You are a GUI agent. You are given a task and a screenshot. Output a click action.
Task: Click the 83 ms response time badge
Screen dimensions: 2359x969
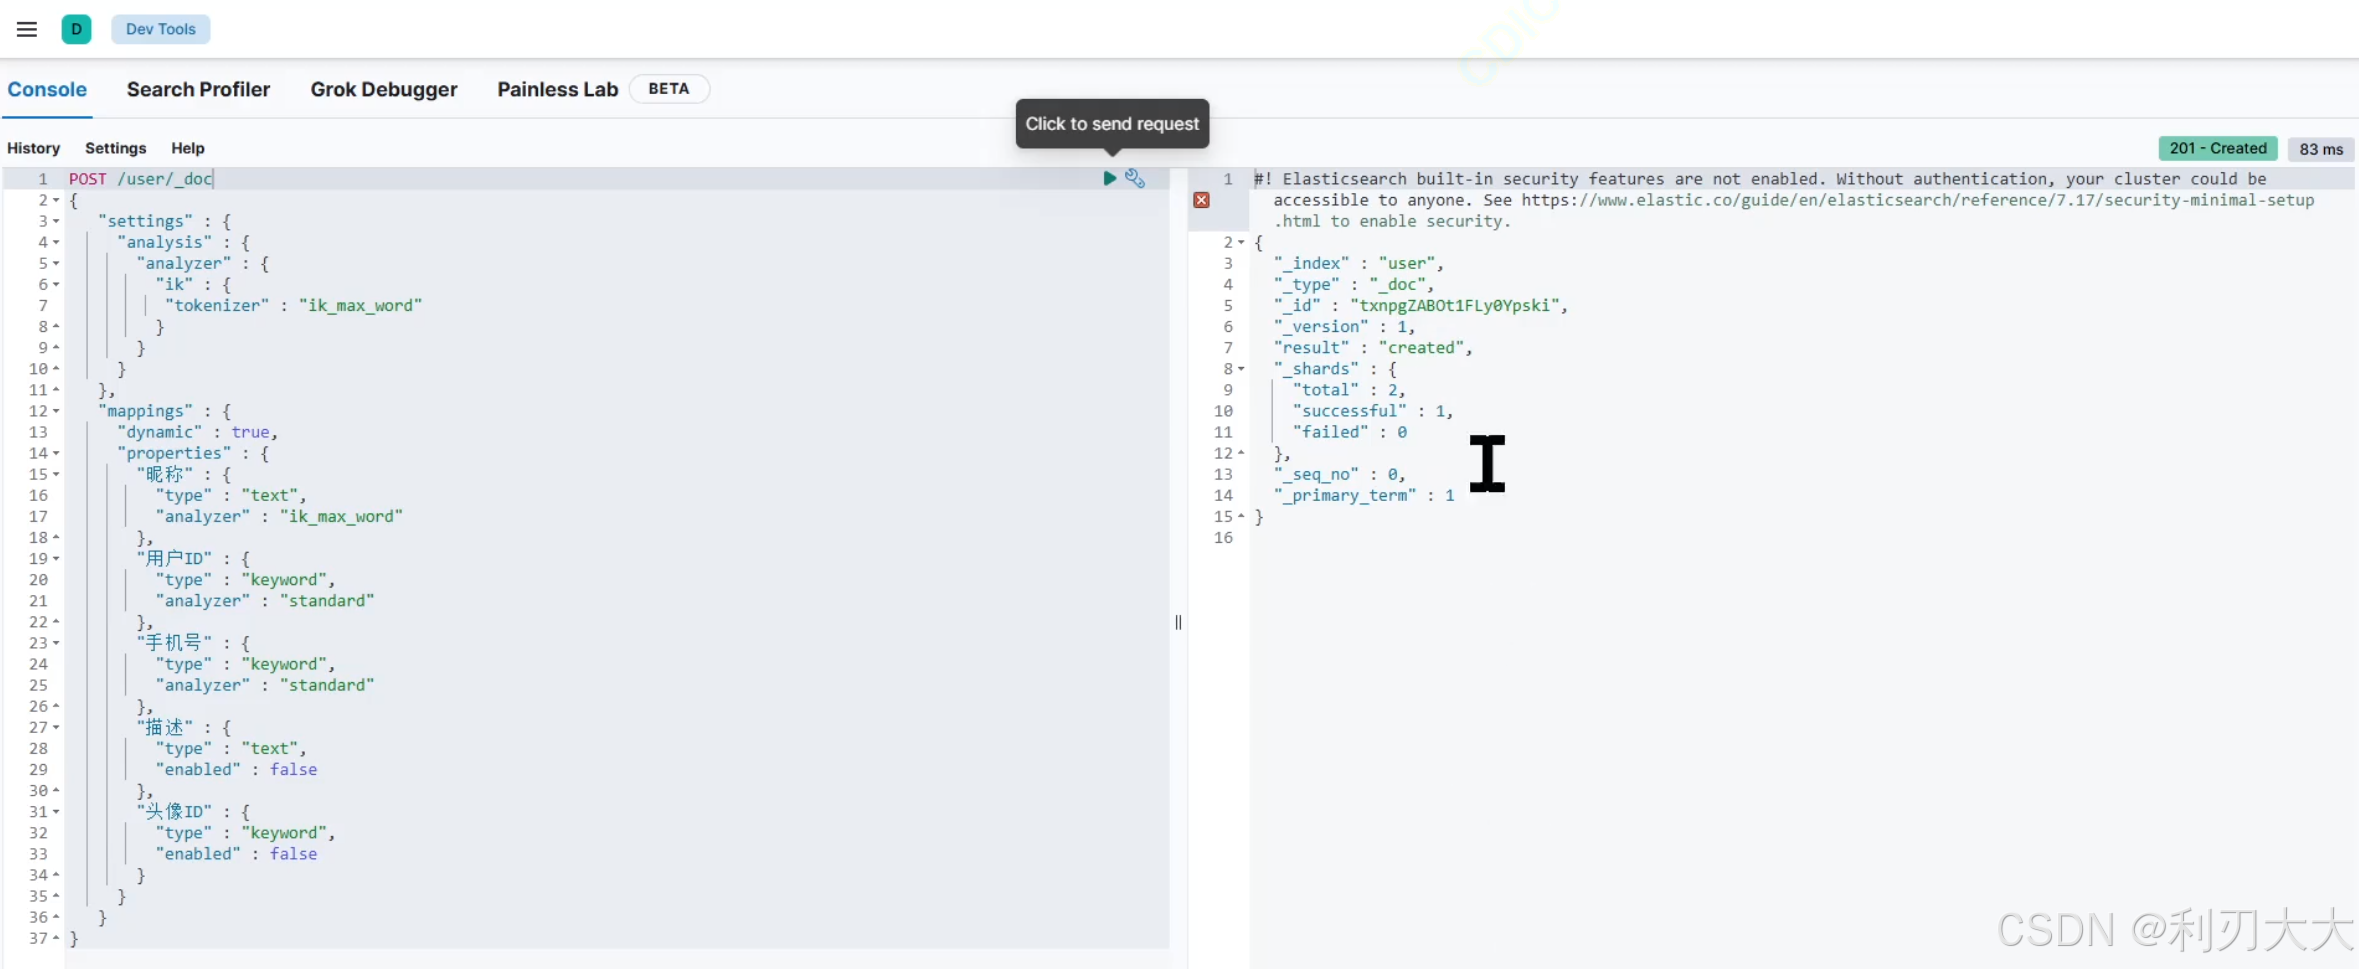[x=2321, y=149]
